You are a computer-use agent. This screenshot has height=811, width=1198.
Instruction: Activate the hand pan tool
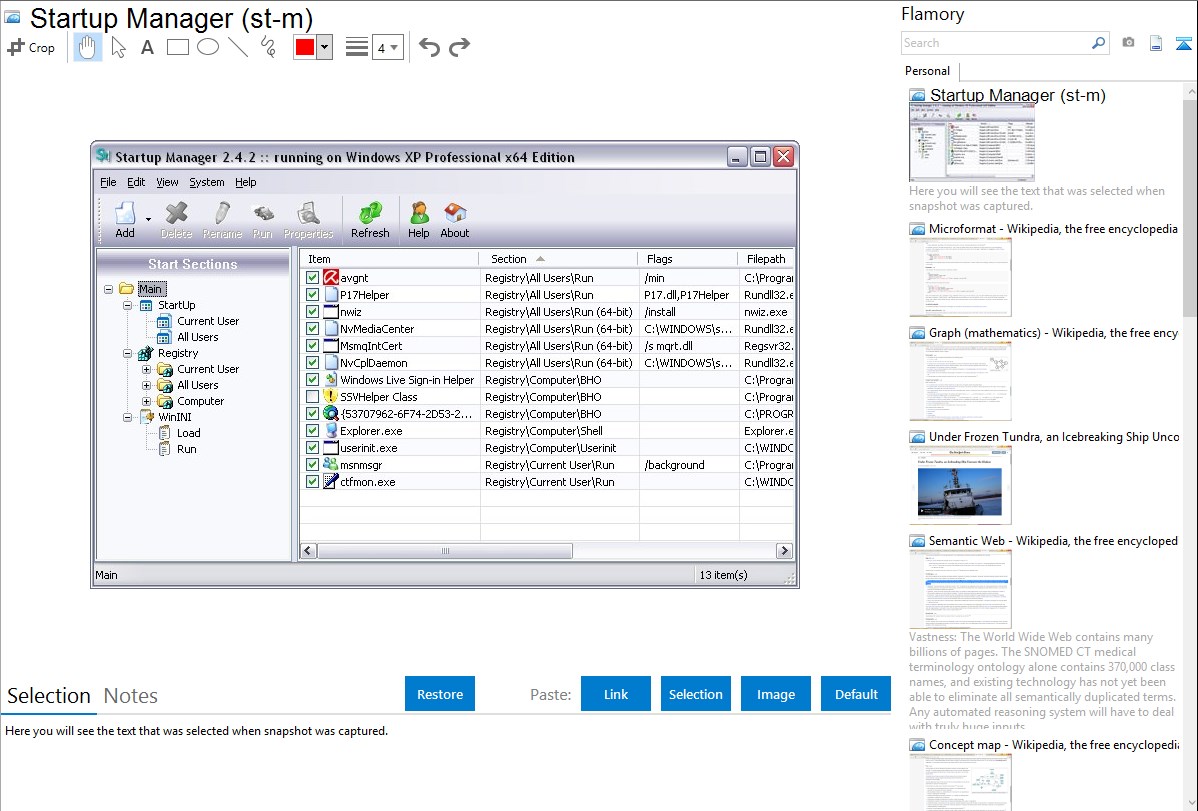(x=88, y=47)
